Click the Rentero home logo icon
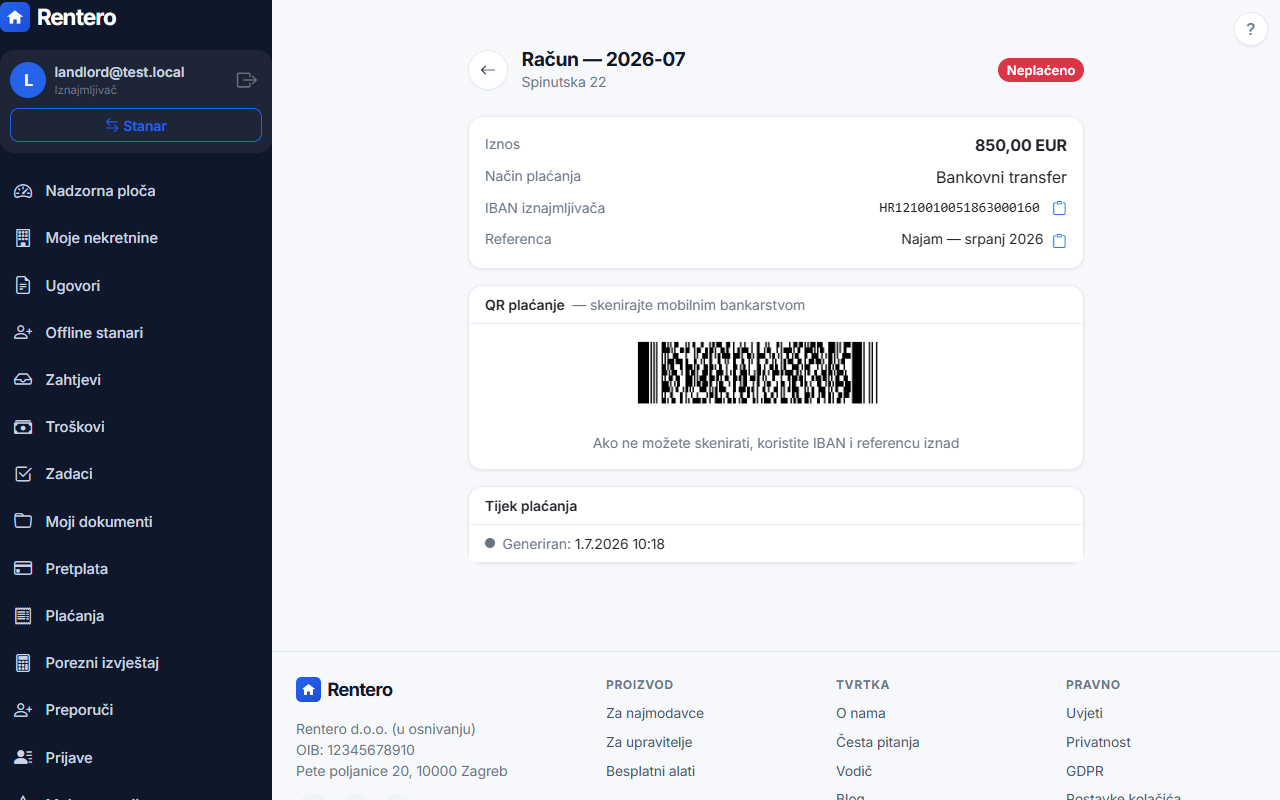Screen dimensions: 1280x800 14,17
